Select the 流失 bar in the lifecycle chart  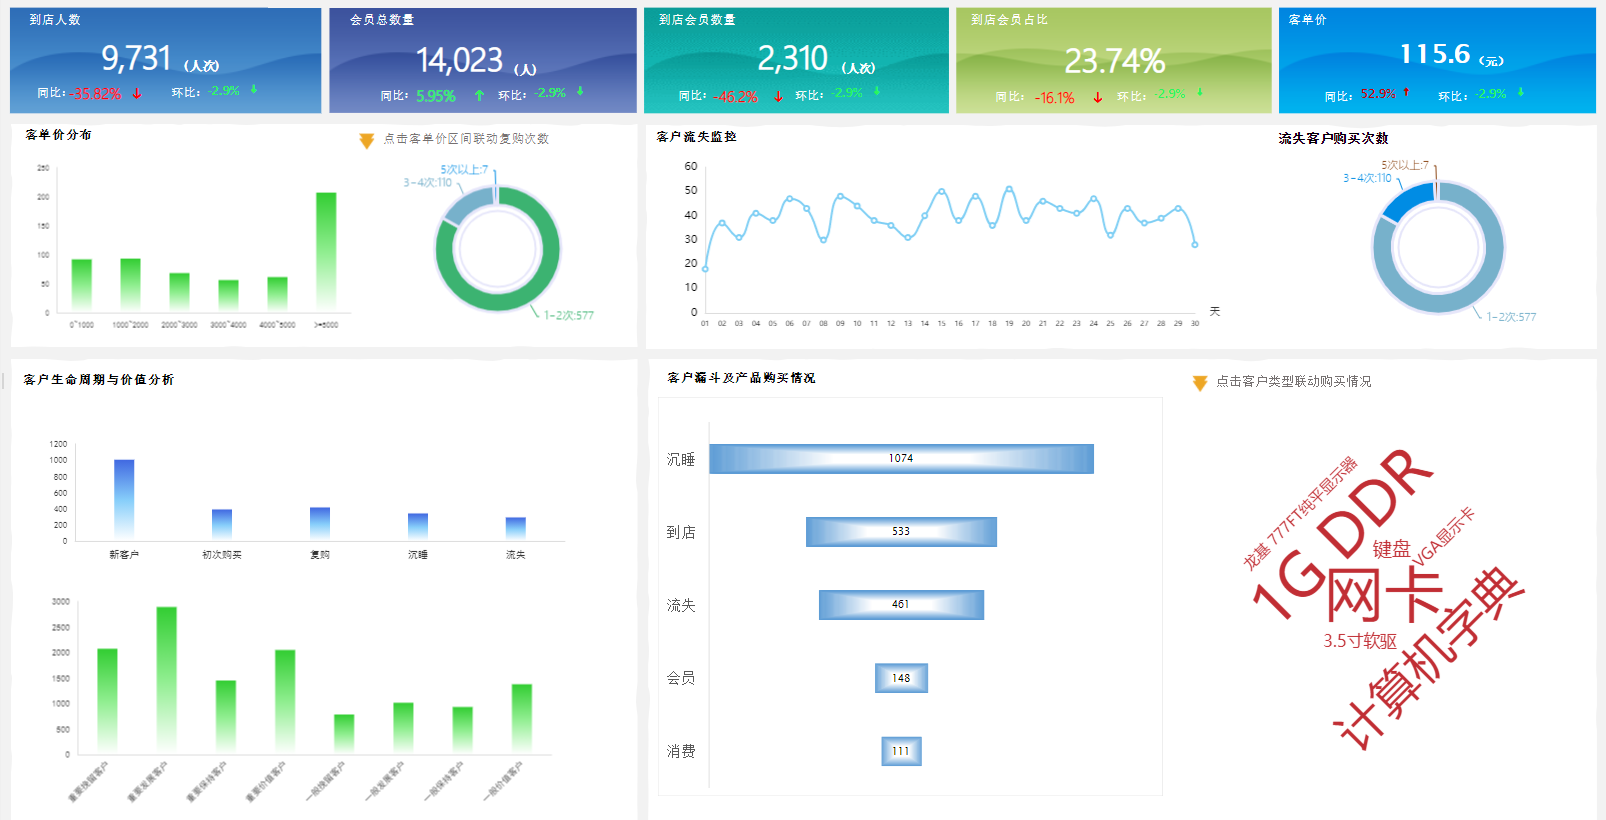[516, 528]
